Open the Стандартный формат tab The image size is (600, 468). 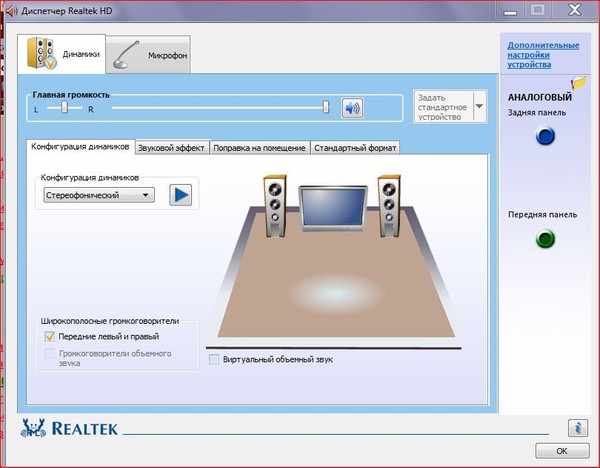pyautogui.click(x=355, y=148)
